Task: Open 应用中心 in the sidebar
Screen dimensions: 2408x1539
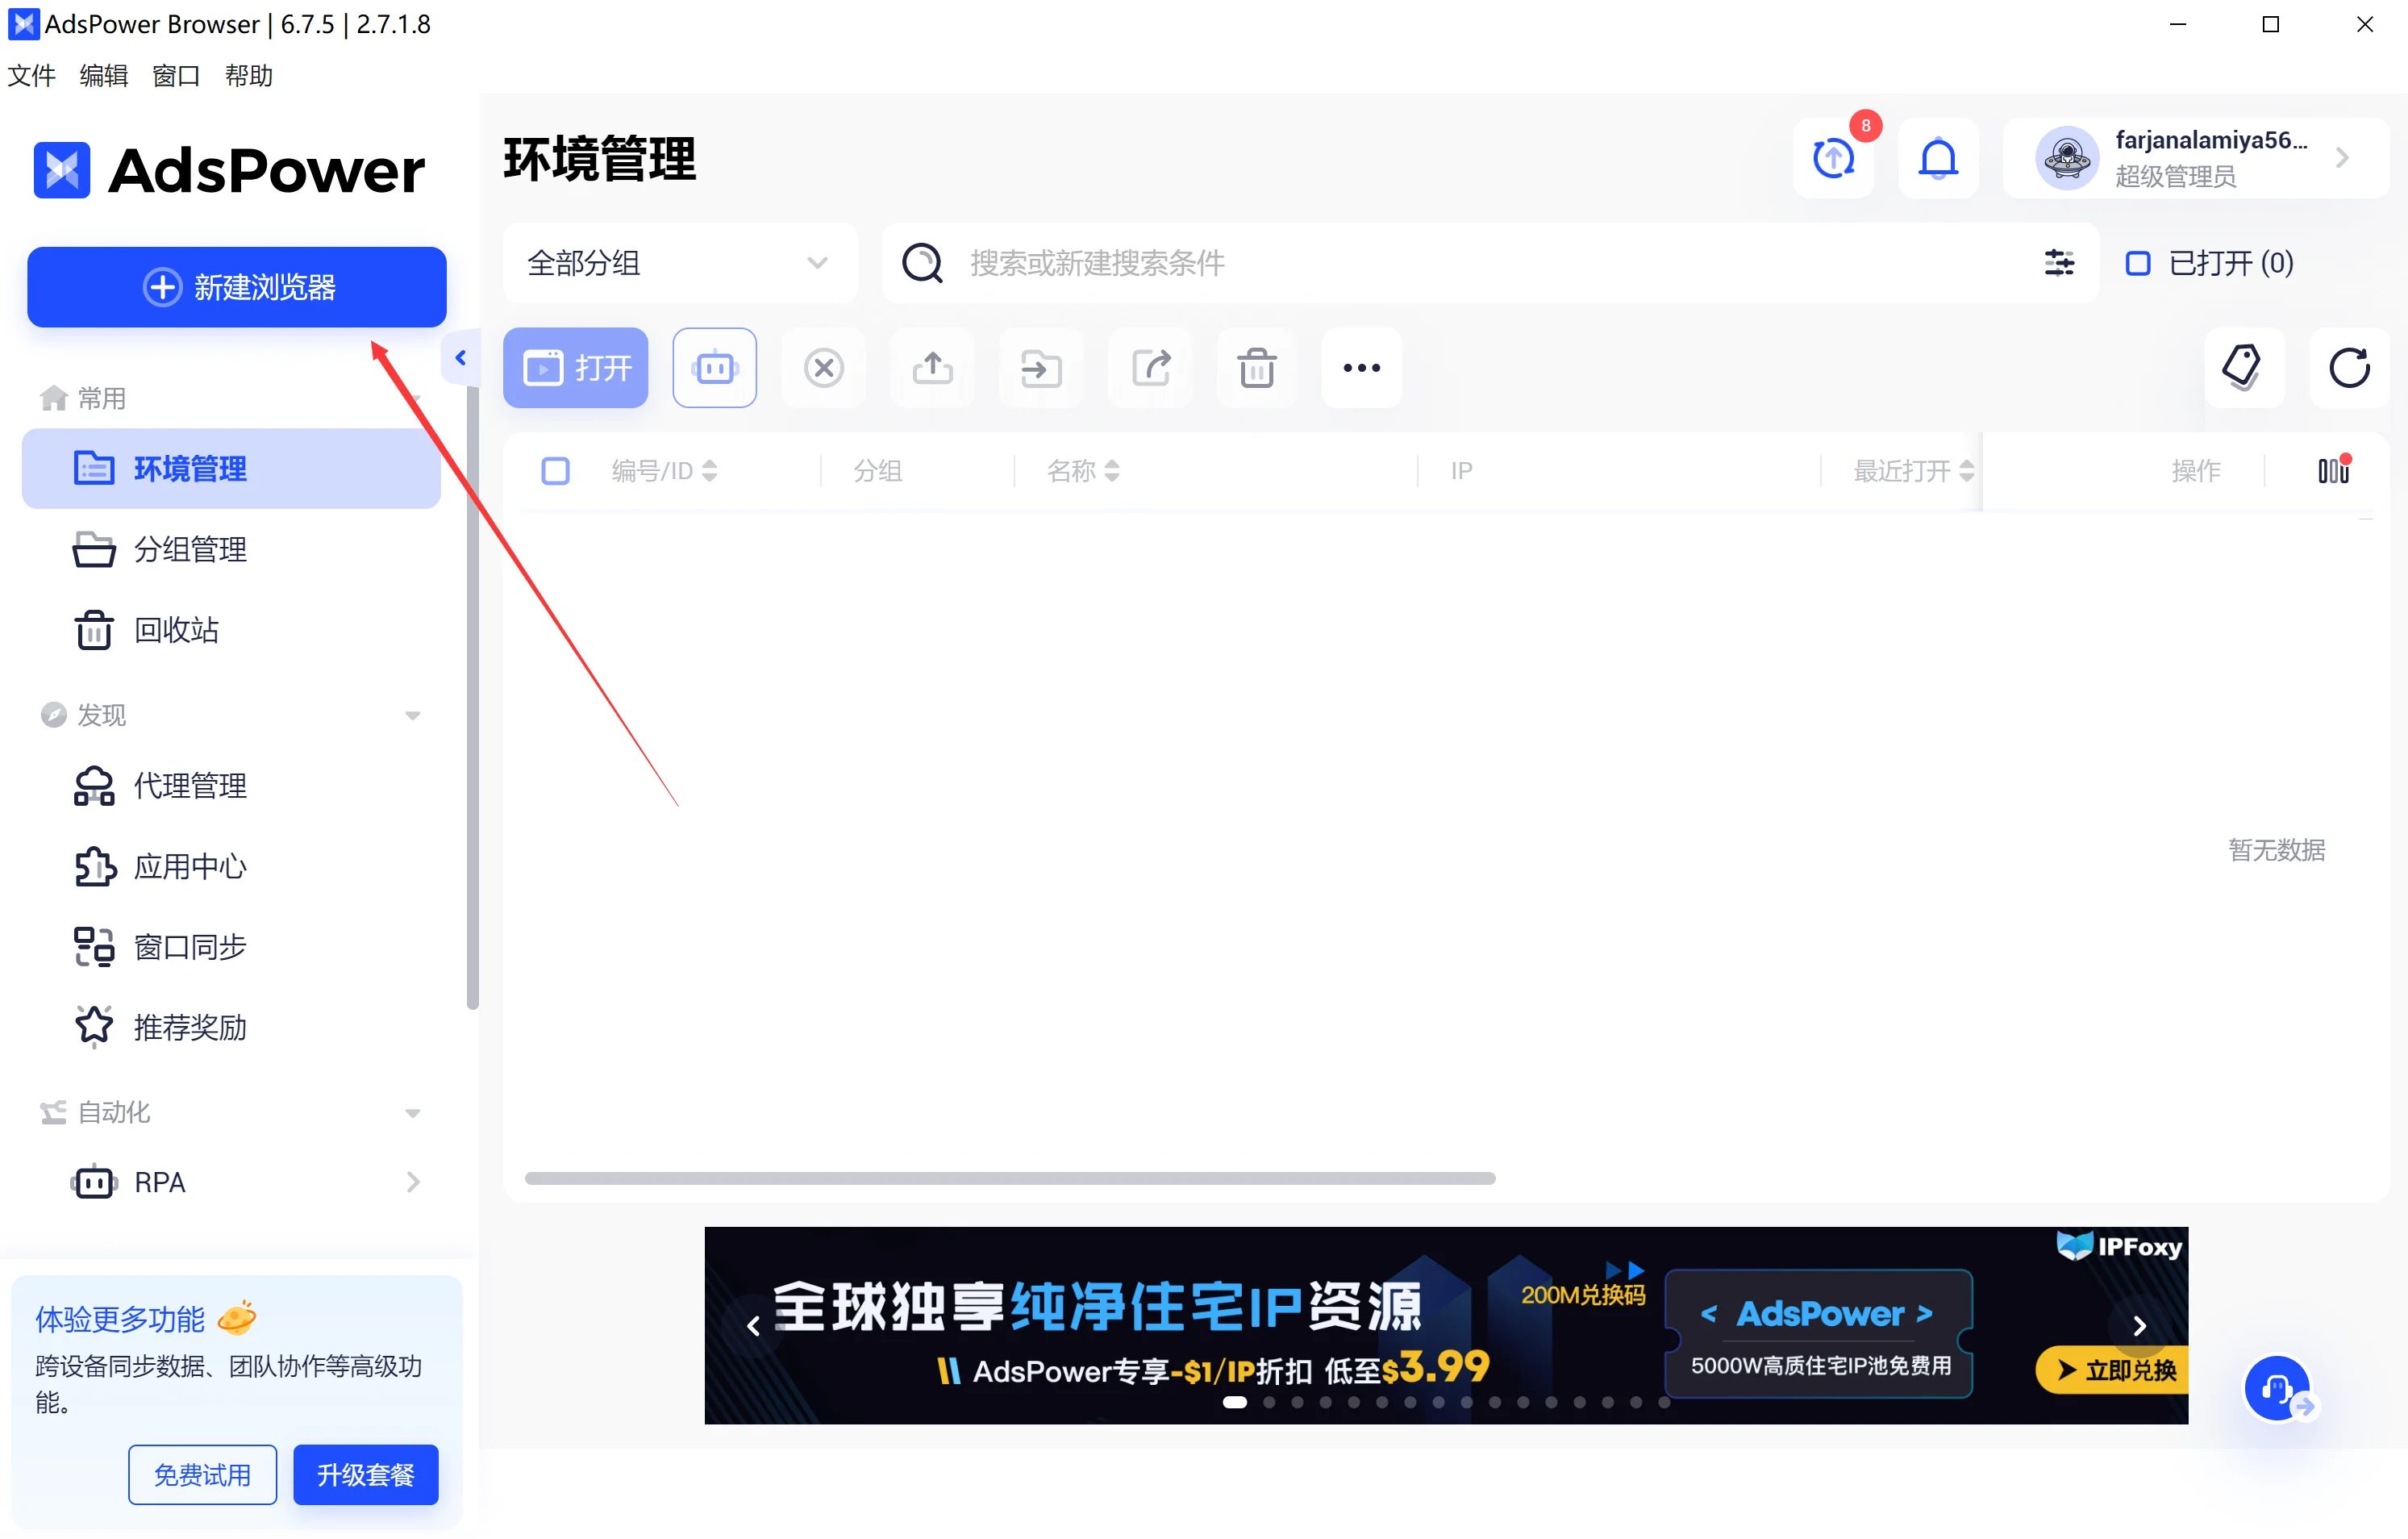Action: (x=231, y=866)
